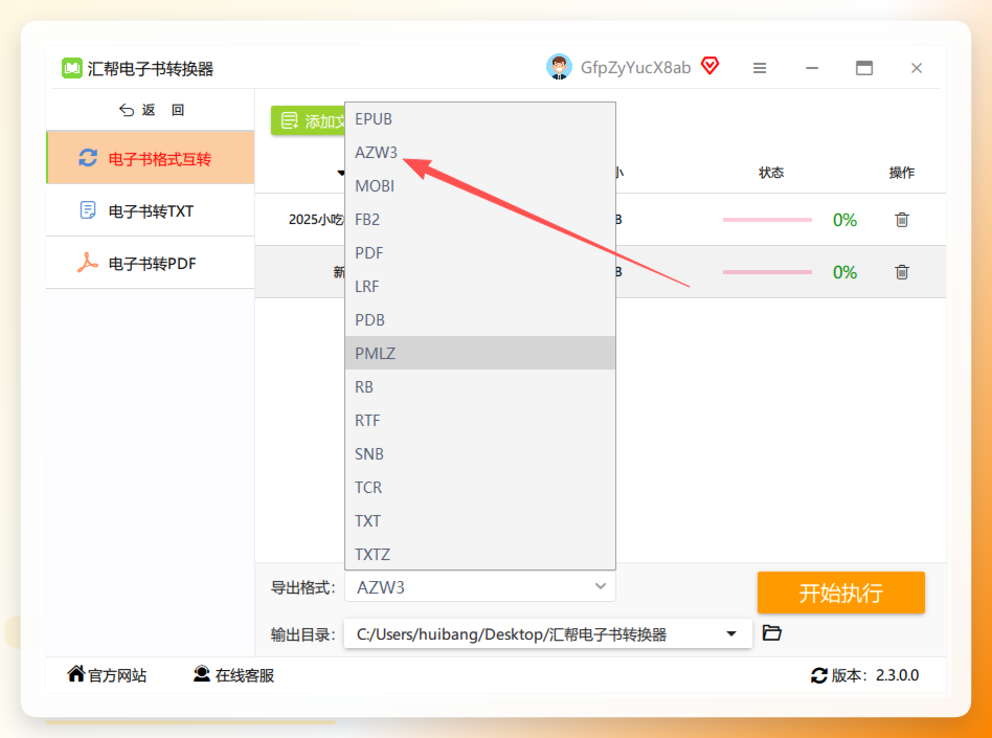Delete the 2025小吃 file row

[x=902, y=219]
